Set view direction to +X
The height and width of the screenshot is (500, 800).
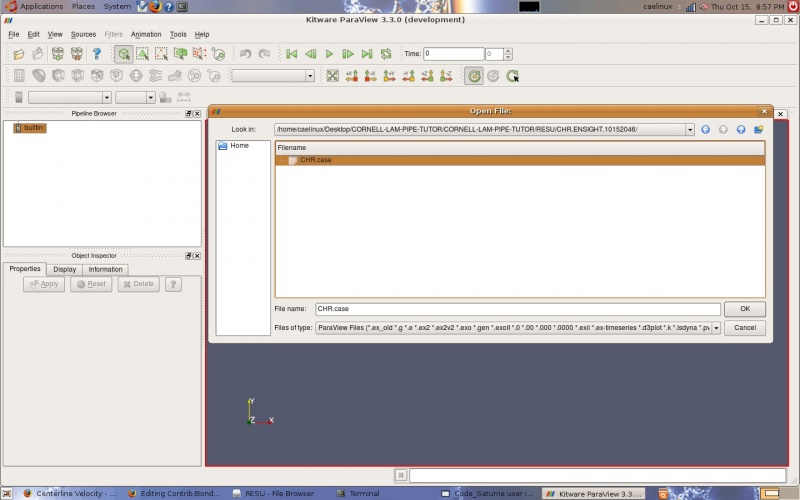tap(352, 75)
